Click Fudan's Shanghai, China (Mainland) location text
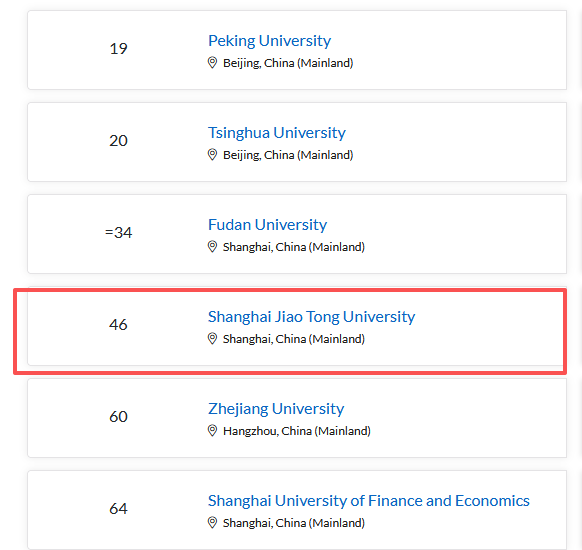The image size is (582, 550). tap(294, 247)
